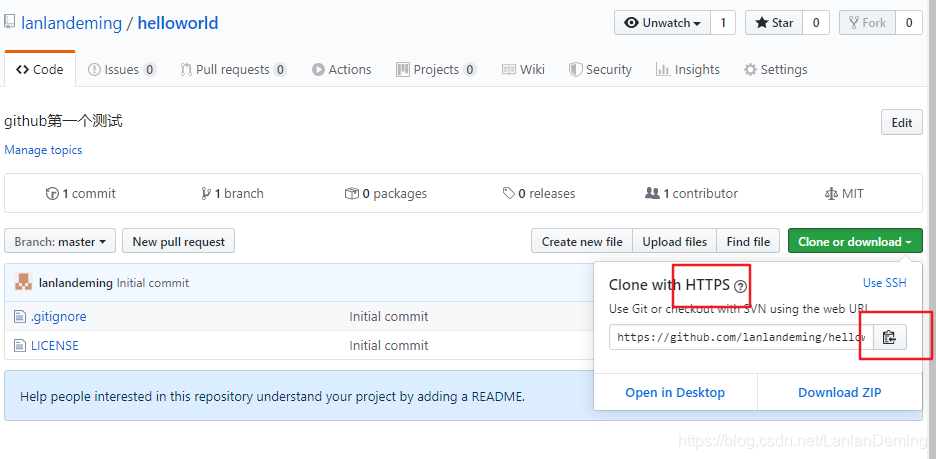
Task: View the 1 commit history
Action: [81, 193]
